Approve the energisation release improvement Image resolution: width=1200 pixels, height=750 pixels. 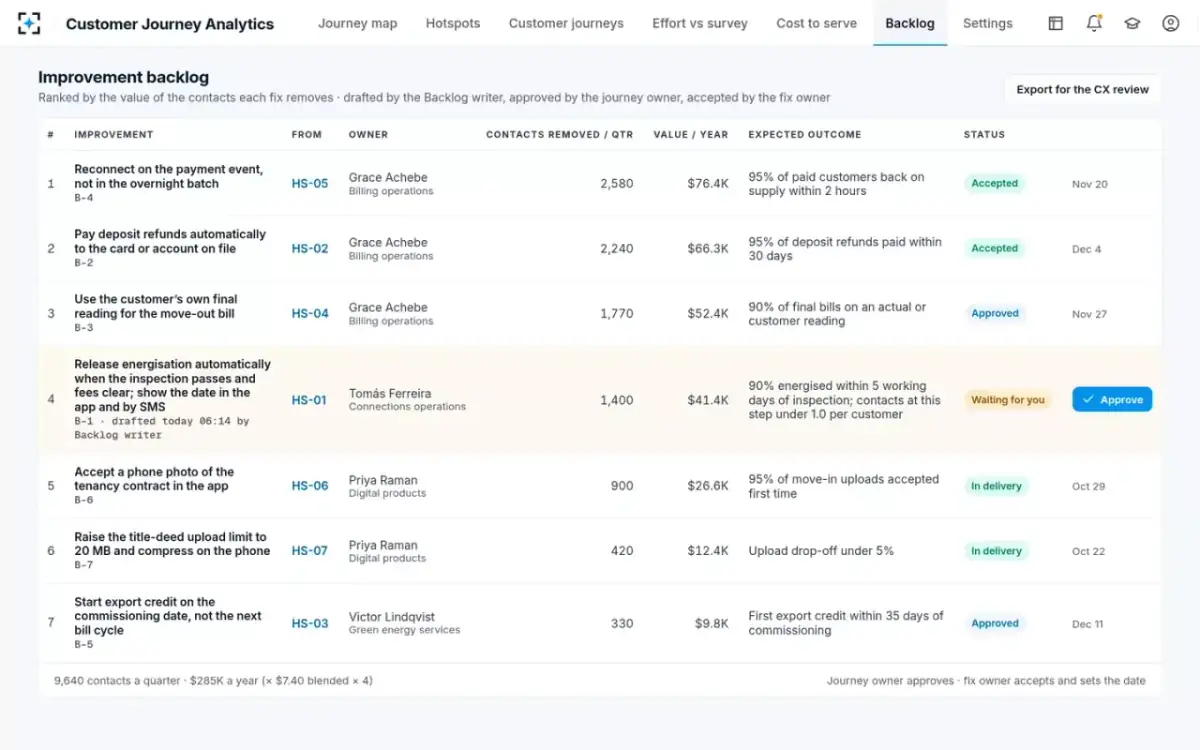1112,399
